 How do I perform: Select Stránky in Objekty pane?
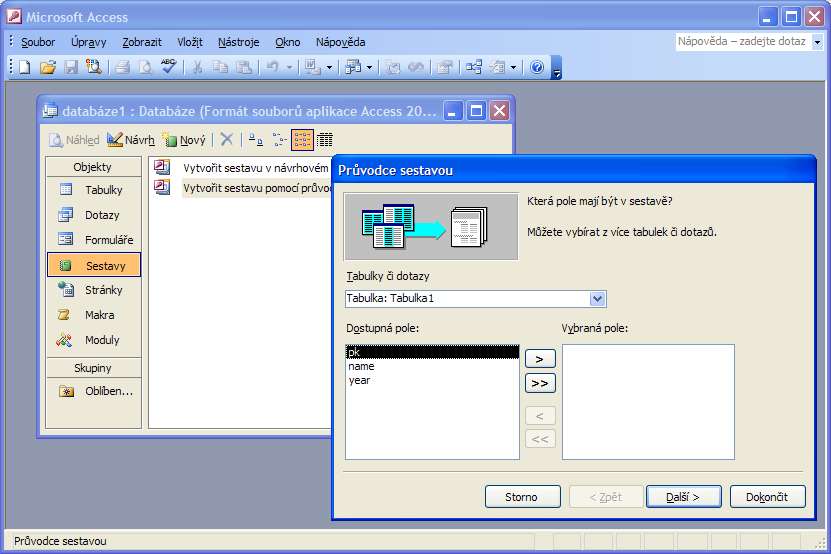pyautogui.click(x=94, y=290)
